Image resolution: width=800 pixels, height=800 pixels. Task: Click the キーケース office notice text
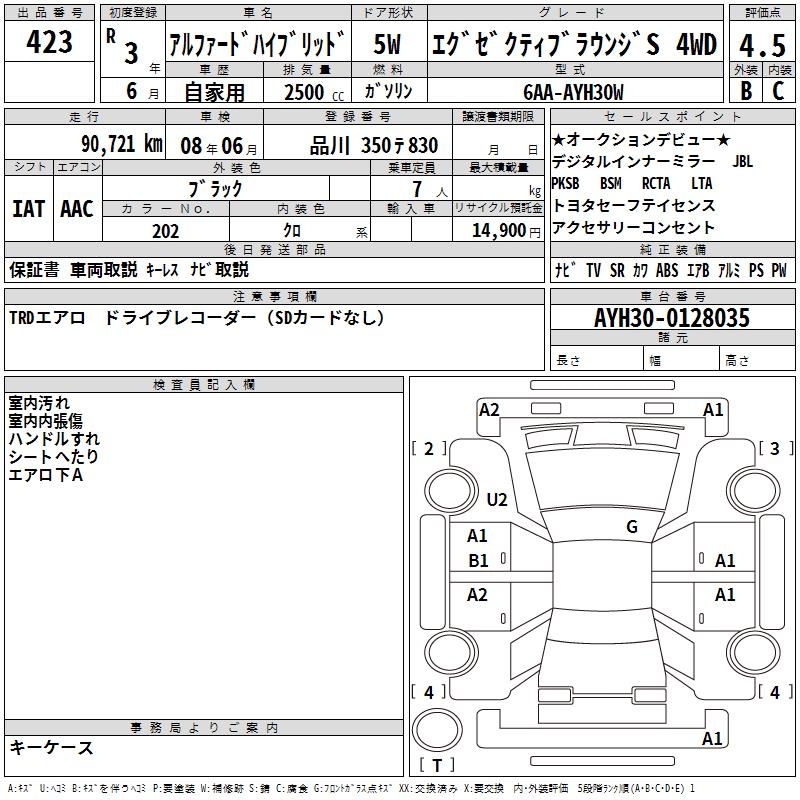[52, 748]
